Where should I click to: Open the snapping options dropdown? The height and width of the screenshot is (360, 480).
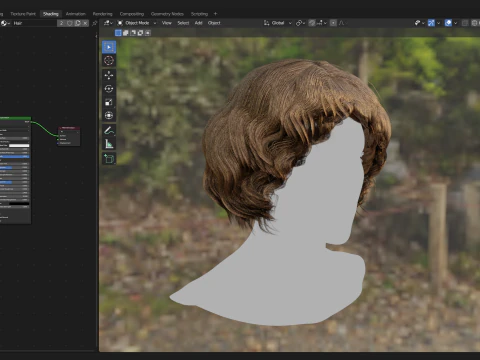322,23
